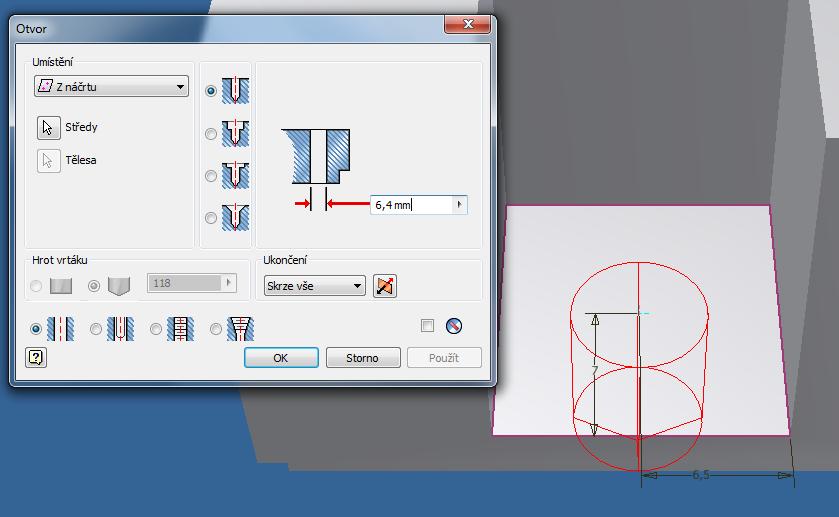Screen dimensions: 839x517
Task: Click the tapped hole icon
Action: 180,329
